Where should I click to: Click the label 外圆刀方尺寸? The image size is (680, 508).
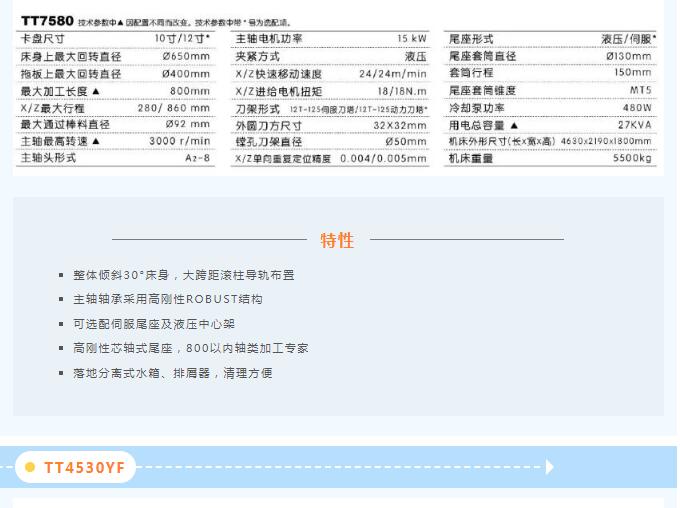point(269,126)
